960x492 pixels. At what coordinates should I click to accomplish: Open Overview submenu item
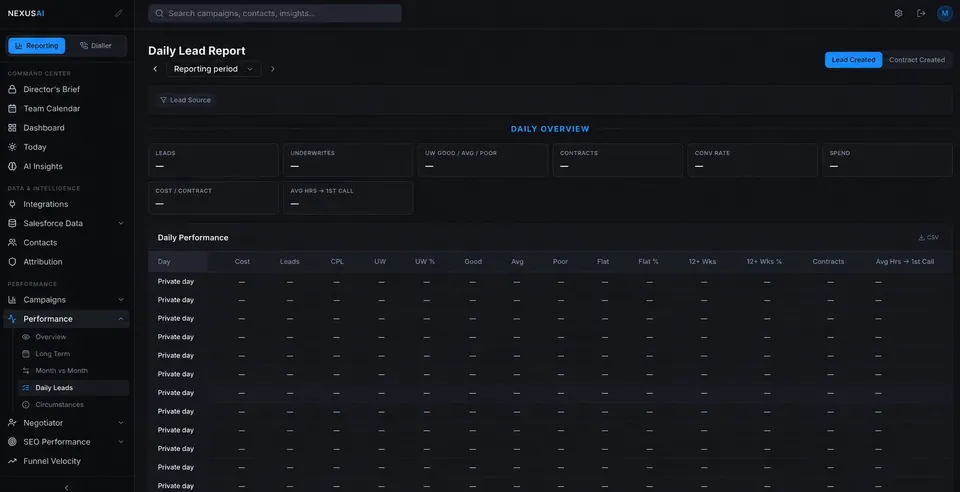[x=73, y=337]
